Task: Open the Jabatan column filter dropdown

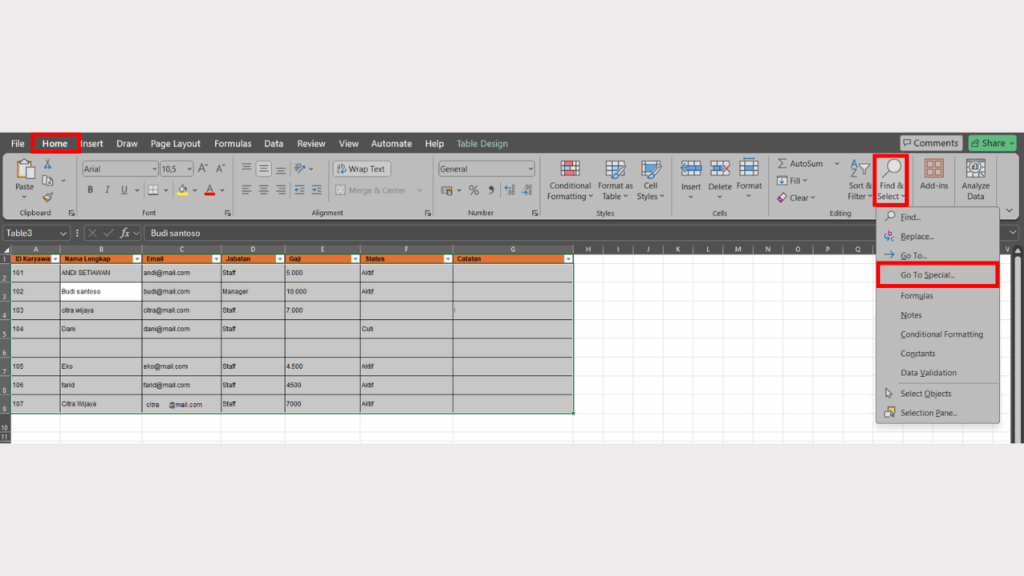Action: [x=279, y=259]
